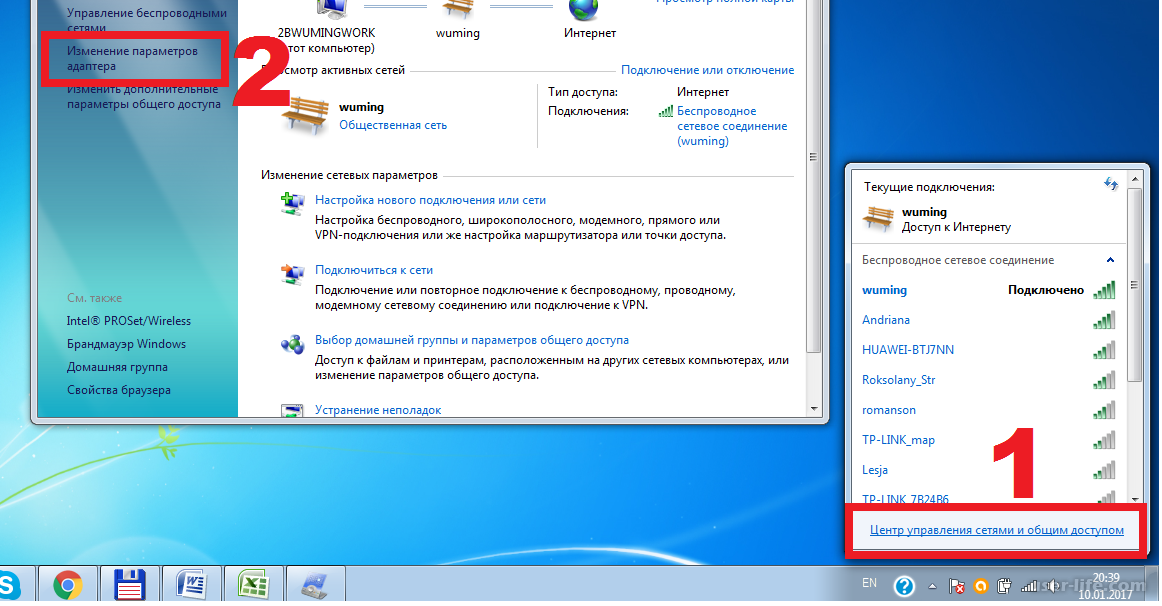Open Беспроводное сетевое соединение (wuming) link
The image size is (1162, 606).
(x=732, y=126)
